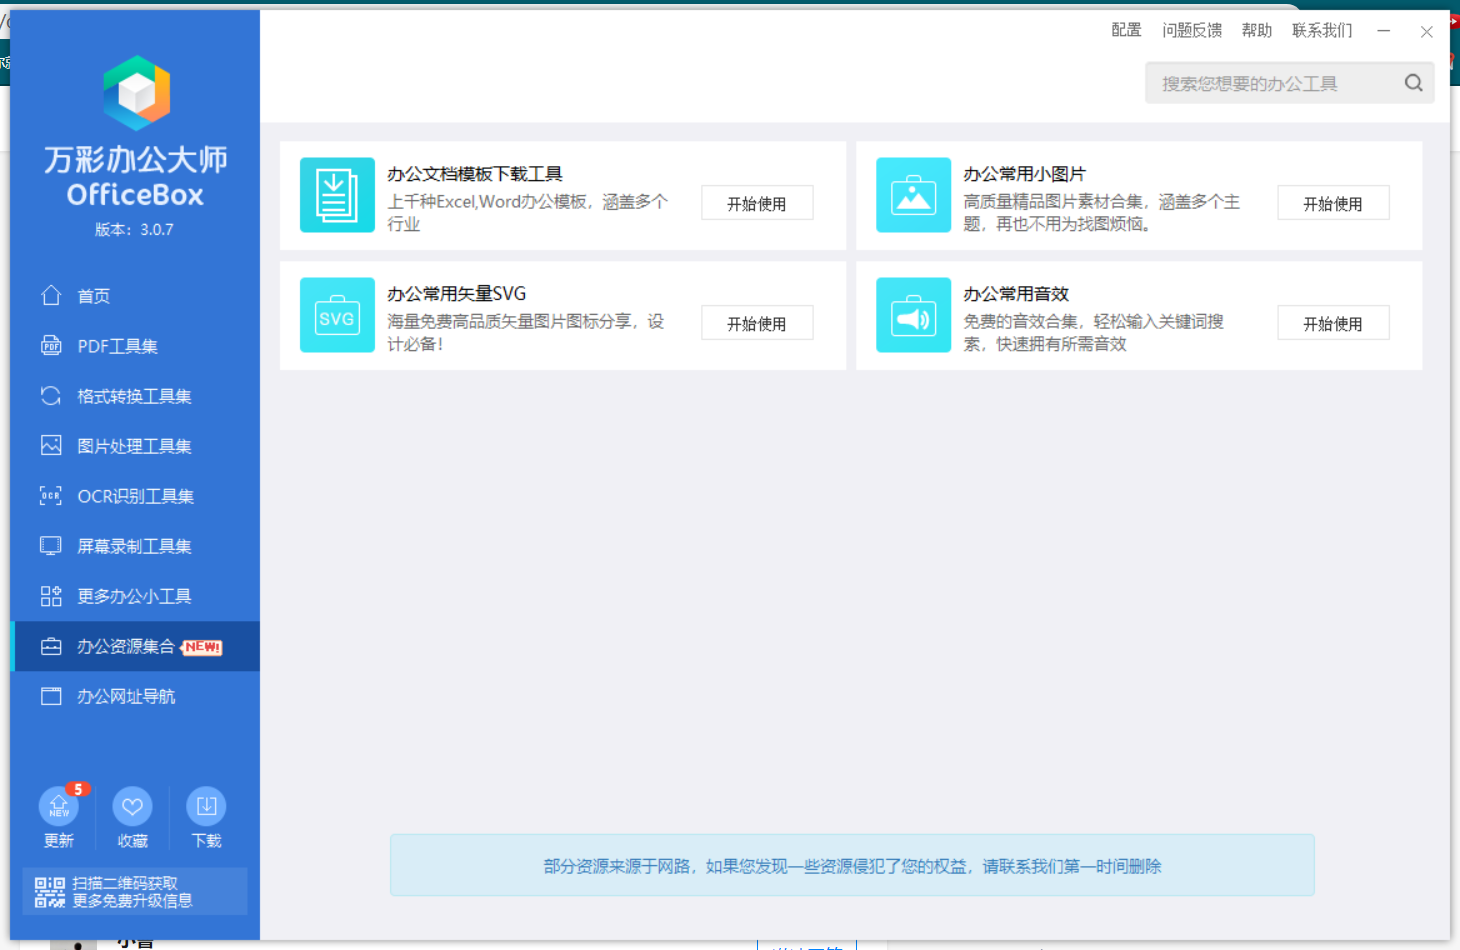Go to 图片处理工具集
The image size is (1460, 950).
tap(135, 446)
